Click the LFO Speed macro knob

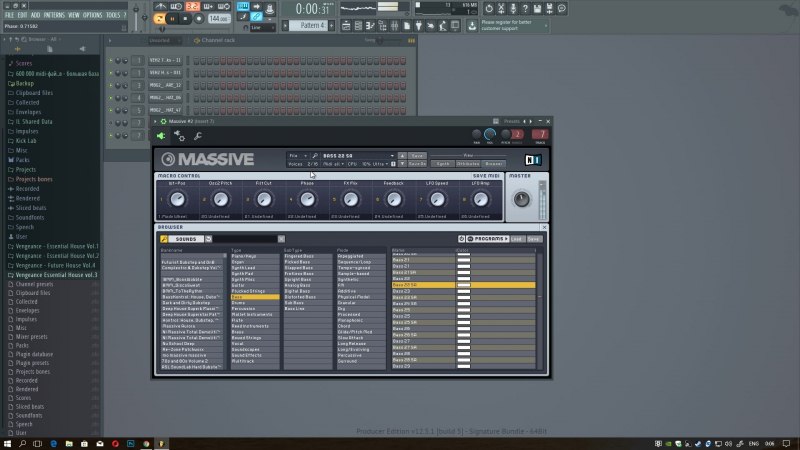click(437, 199)
